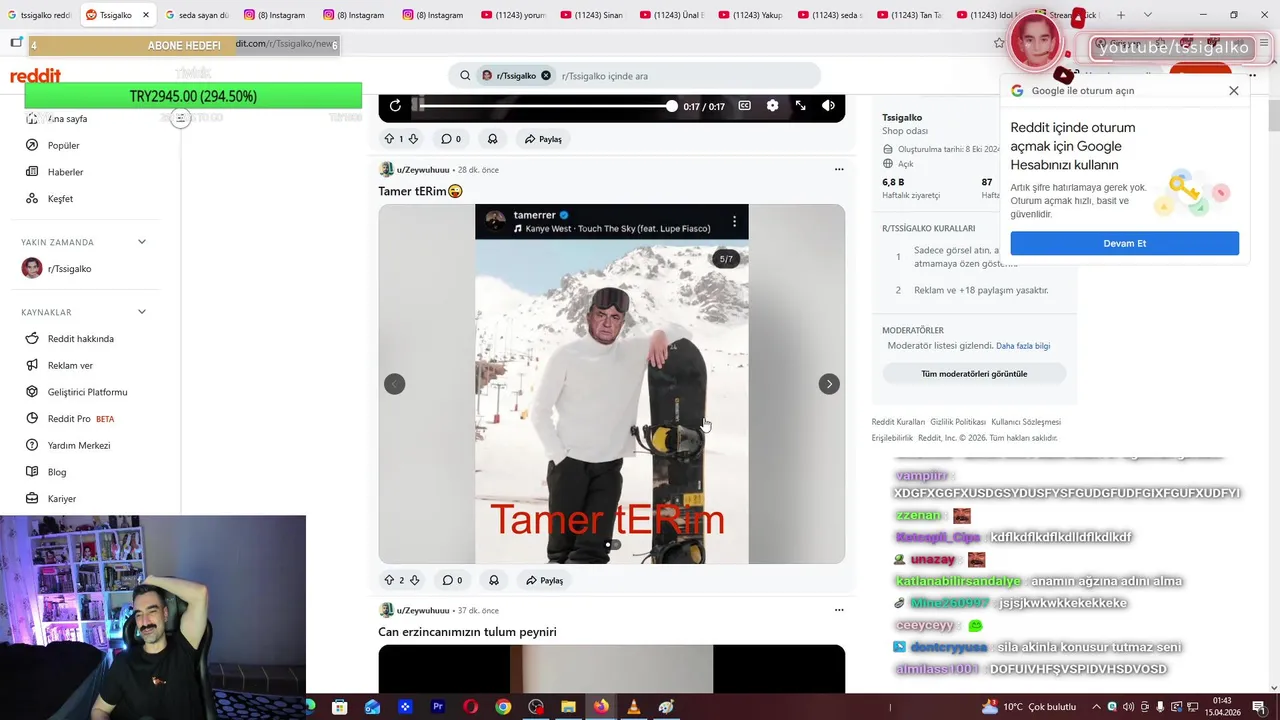Click the video progress slider
This screenshot has width=1280, height=720.
546,106
